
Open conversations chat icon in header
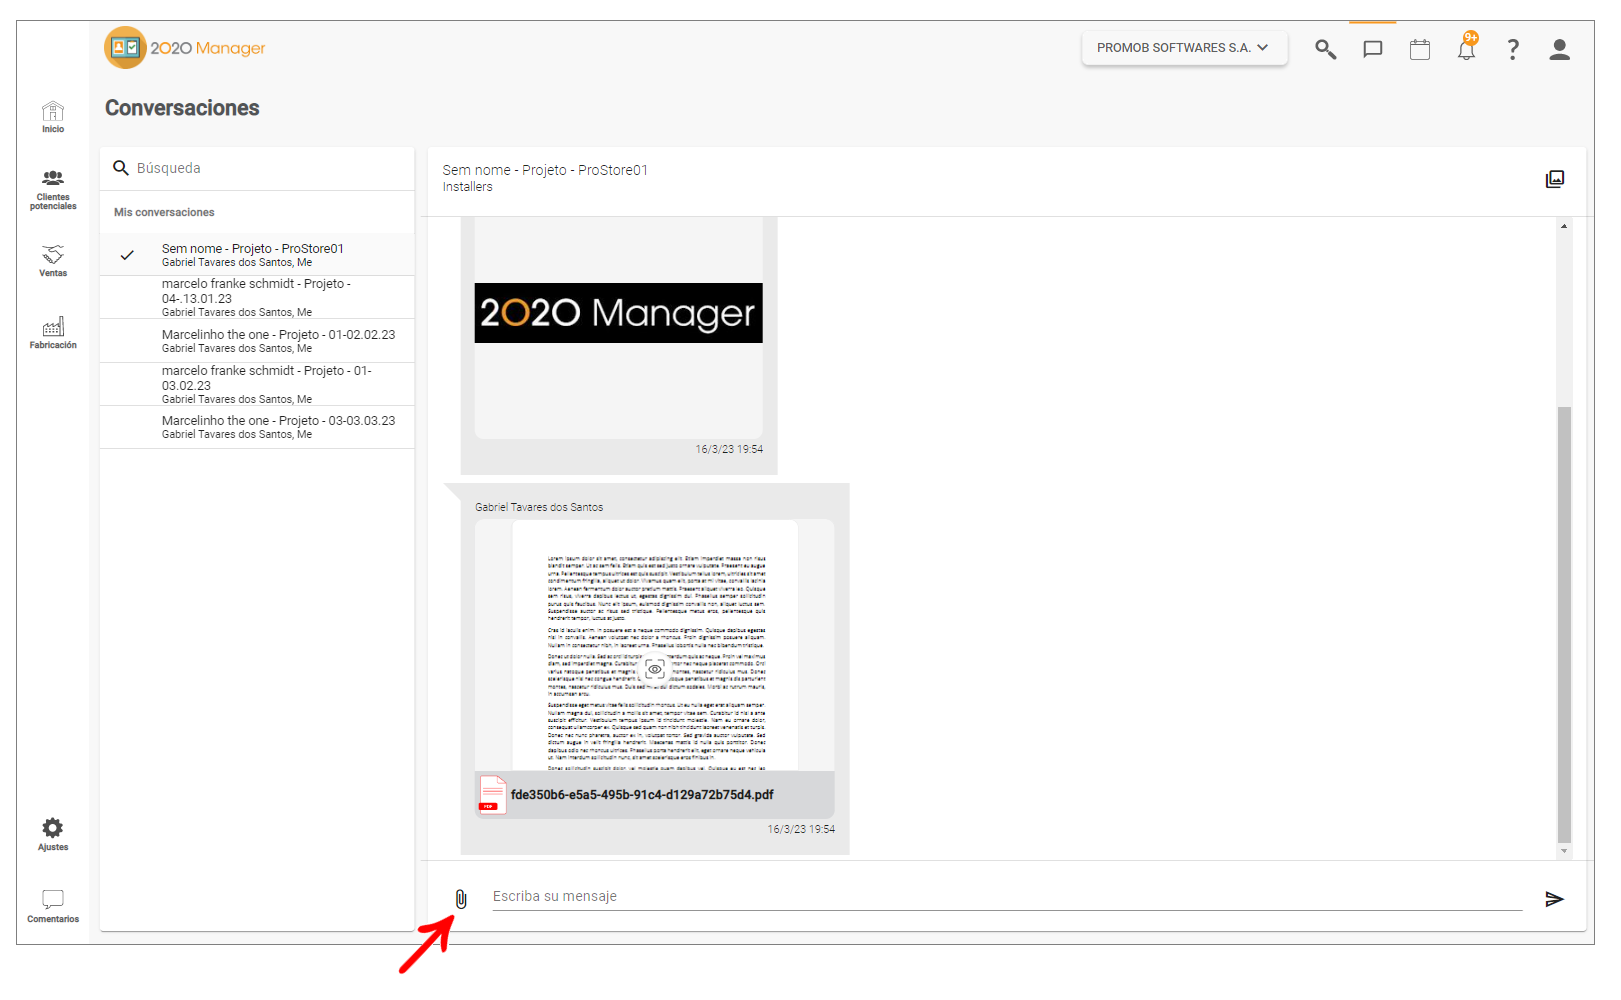[x=1373, y=49]
